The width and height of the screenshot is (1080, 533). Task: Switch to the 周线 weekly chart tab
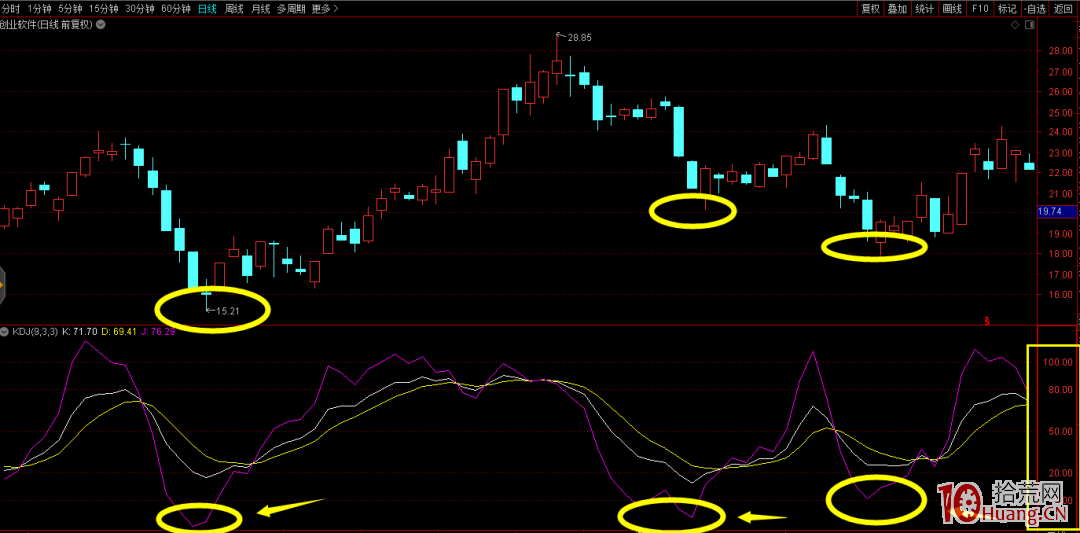click(233, 8)
